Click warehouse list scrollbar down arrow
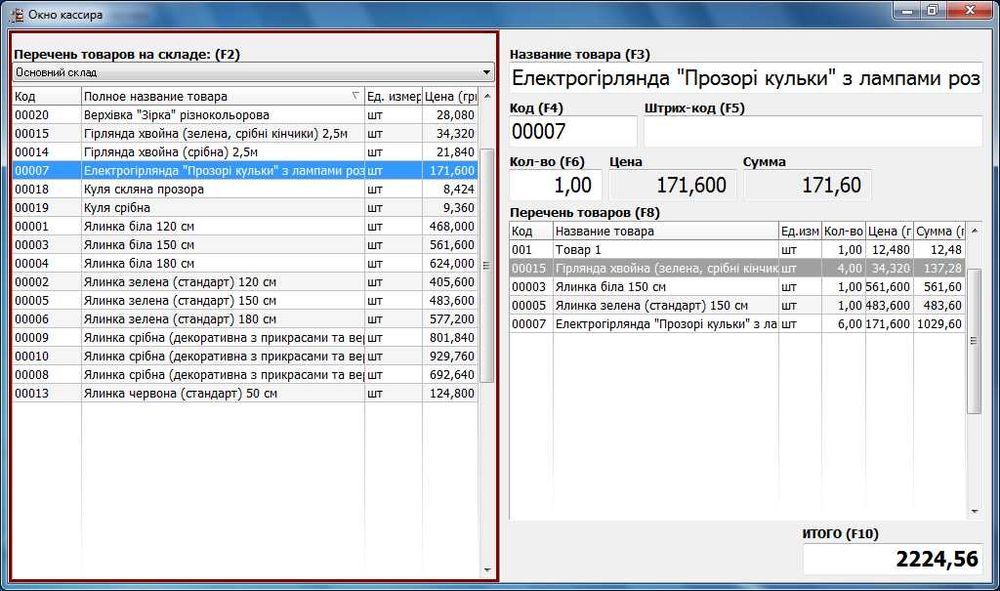Viewport: 1000px width, 591px height. pos(487,570)
